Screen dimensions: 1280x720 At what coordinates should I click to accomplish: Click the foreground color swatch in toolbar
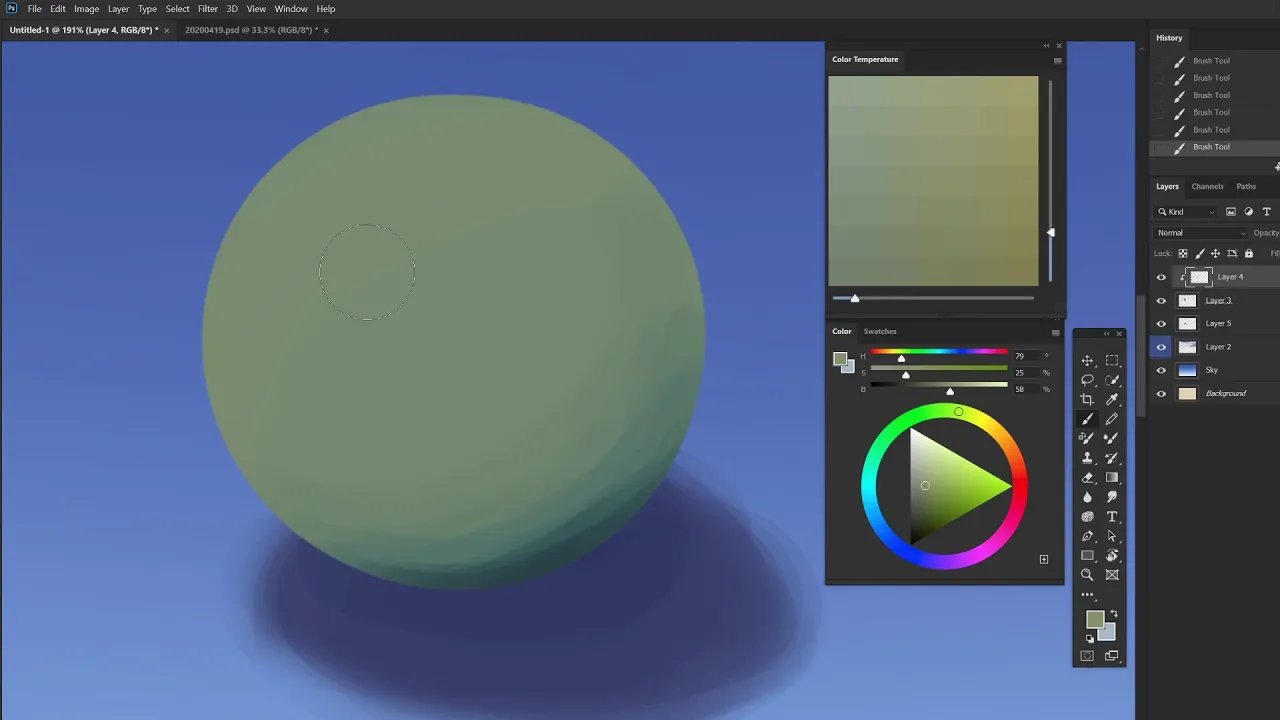(1095, 620)
